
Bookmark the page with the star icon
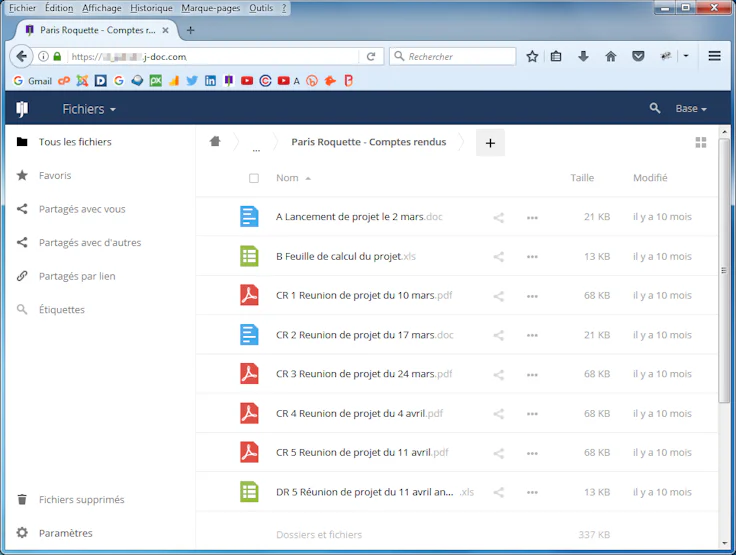pyautogui.click(x=532, y=57)
